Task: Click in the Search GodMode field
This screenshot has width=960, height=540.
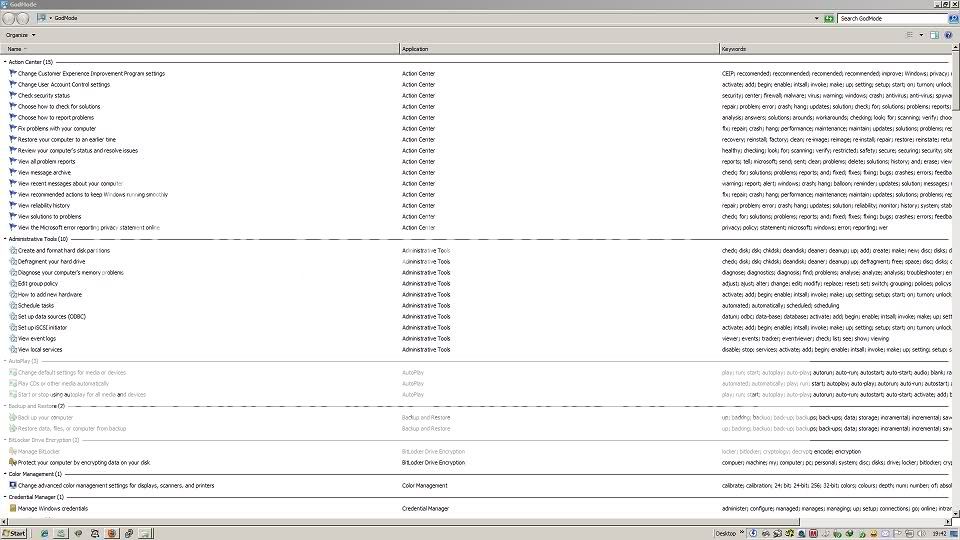Action: point(890,18)
